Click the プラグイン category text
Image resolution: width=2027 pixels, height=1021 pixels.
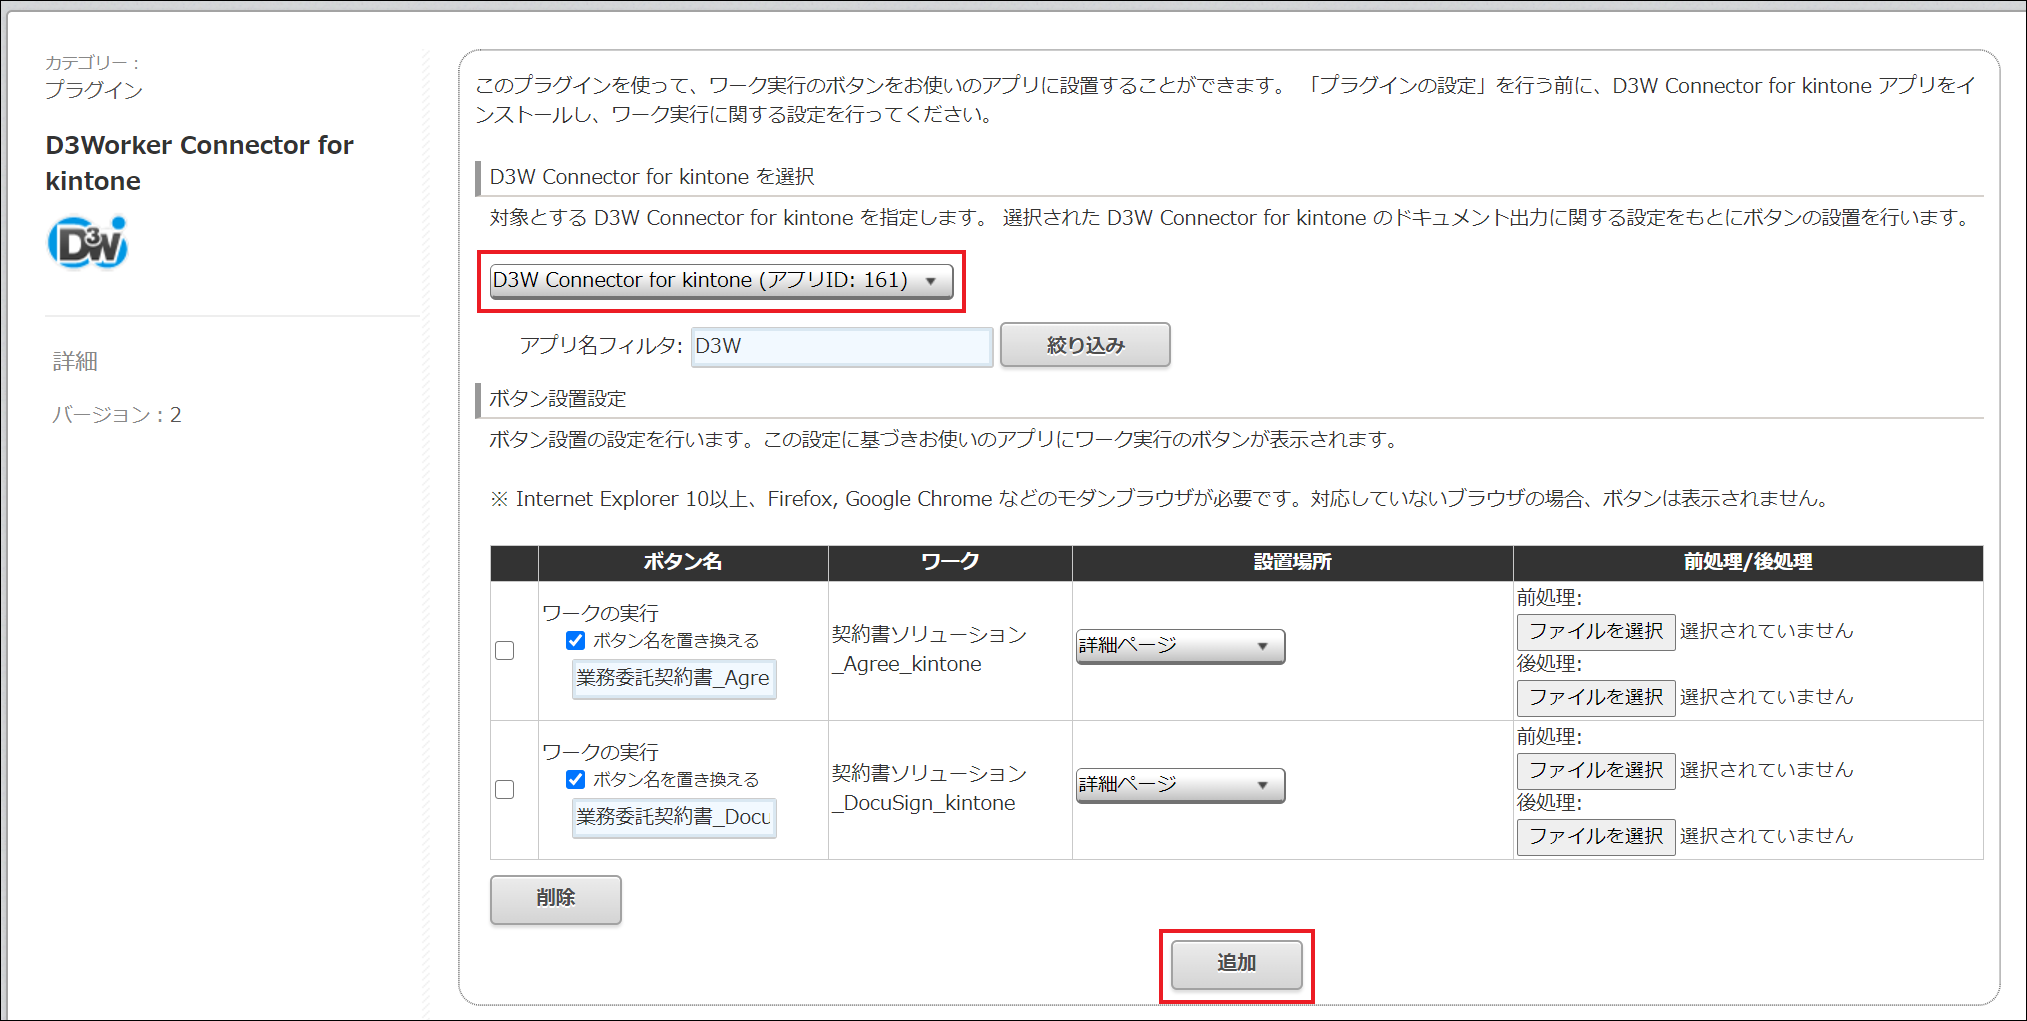pyautogui.click(x=94, y=90)
